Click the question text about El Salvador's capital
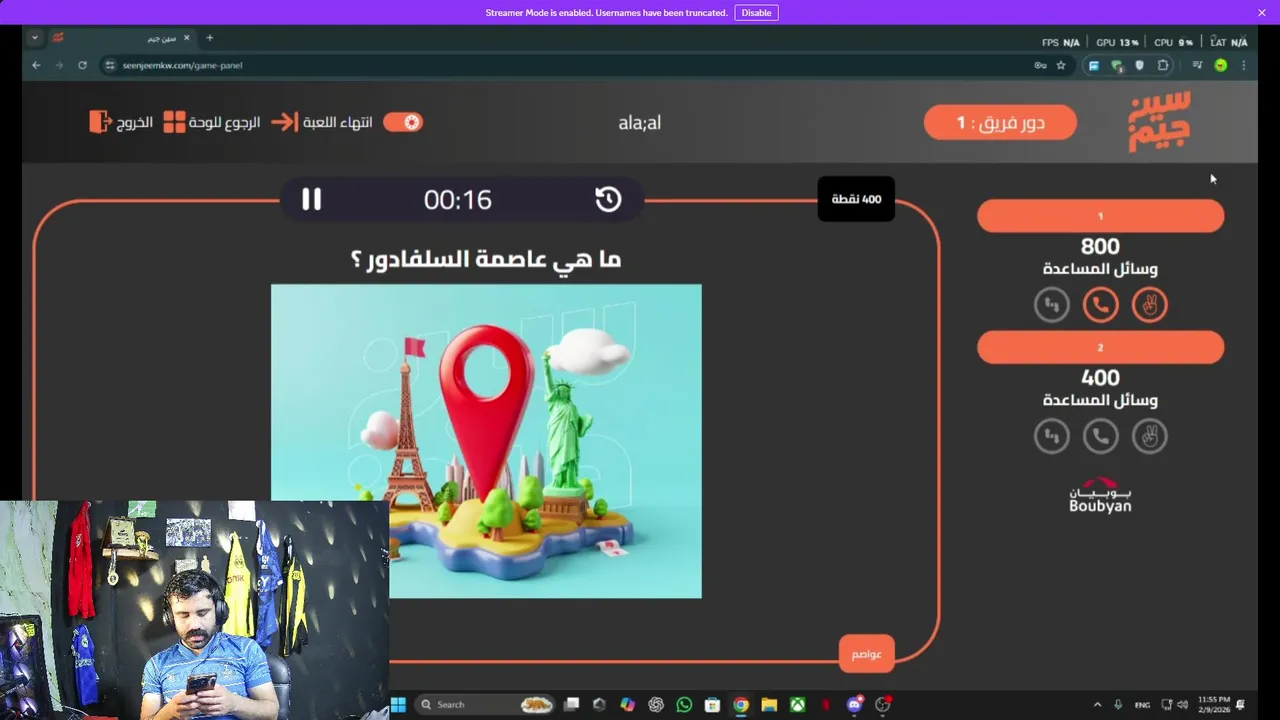The height and width of the screenshot is (720, 1280). (486, 259)
